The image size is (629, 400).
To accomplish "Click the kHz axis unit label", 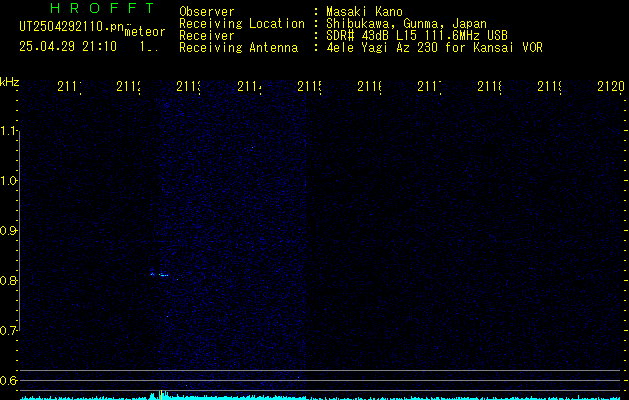I will pyautogui.click(x=9, y=82).
